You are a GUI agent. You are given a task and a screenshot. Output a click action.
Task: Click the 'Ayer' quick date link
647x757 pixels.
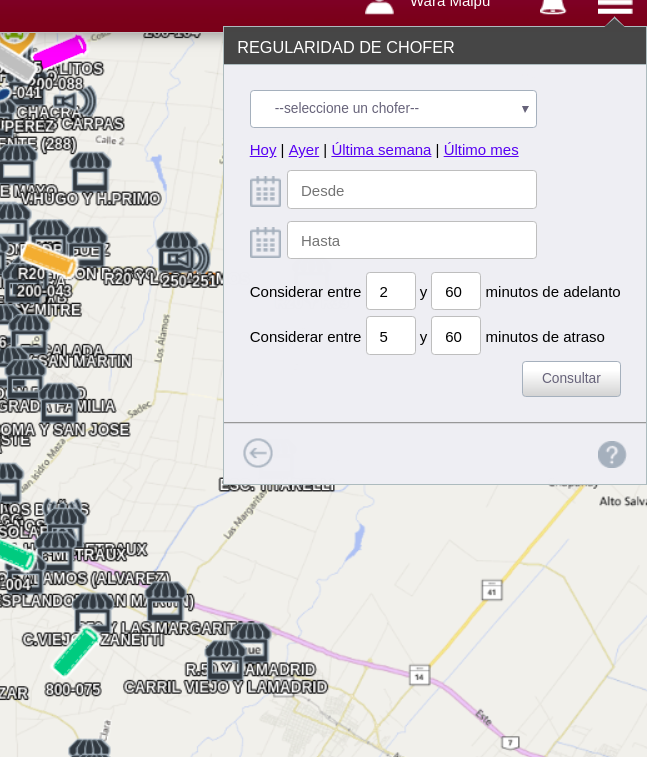(304, 150)
